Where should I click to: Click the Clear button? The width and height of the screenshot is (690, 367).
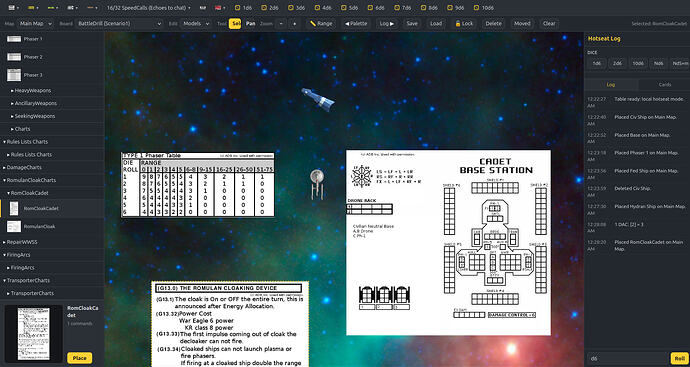click(549, 23)
